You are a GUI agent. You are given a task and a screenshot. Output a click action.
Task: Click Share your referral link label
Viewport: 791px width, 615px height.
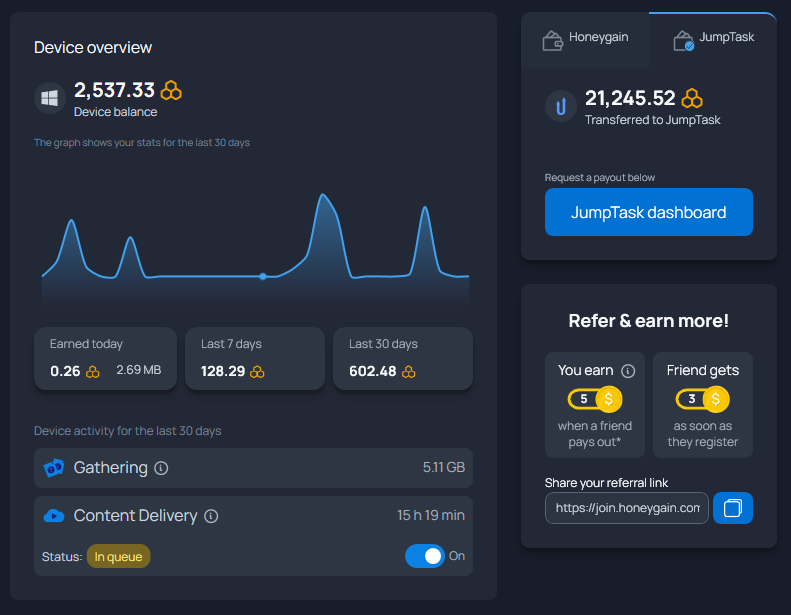click(x=606, y=483)
